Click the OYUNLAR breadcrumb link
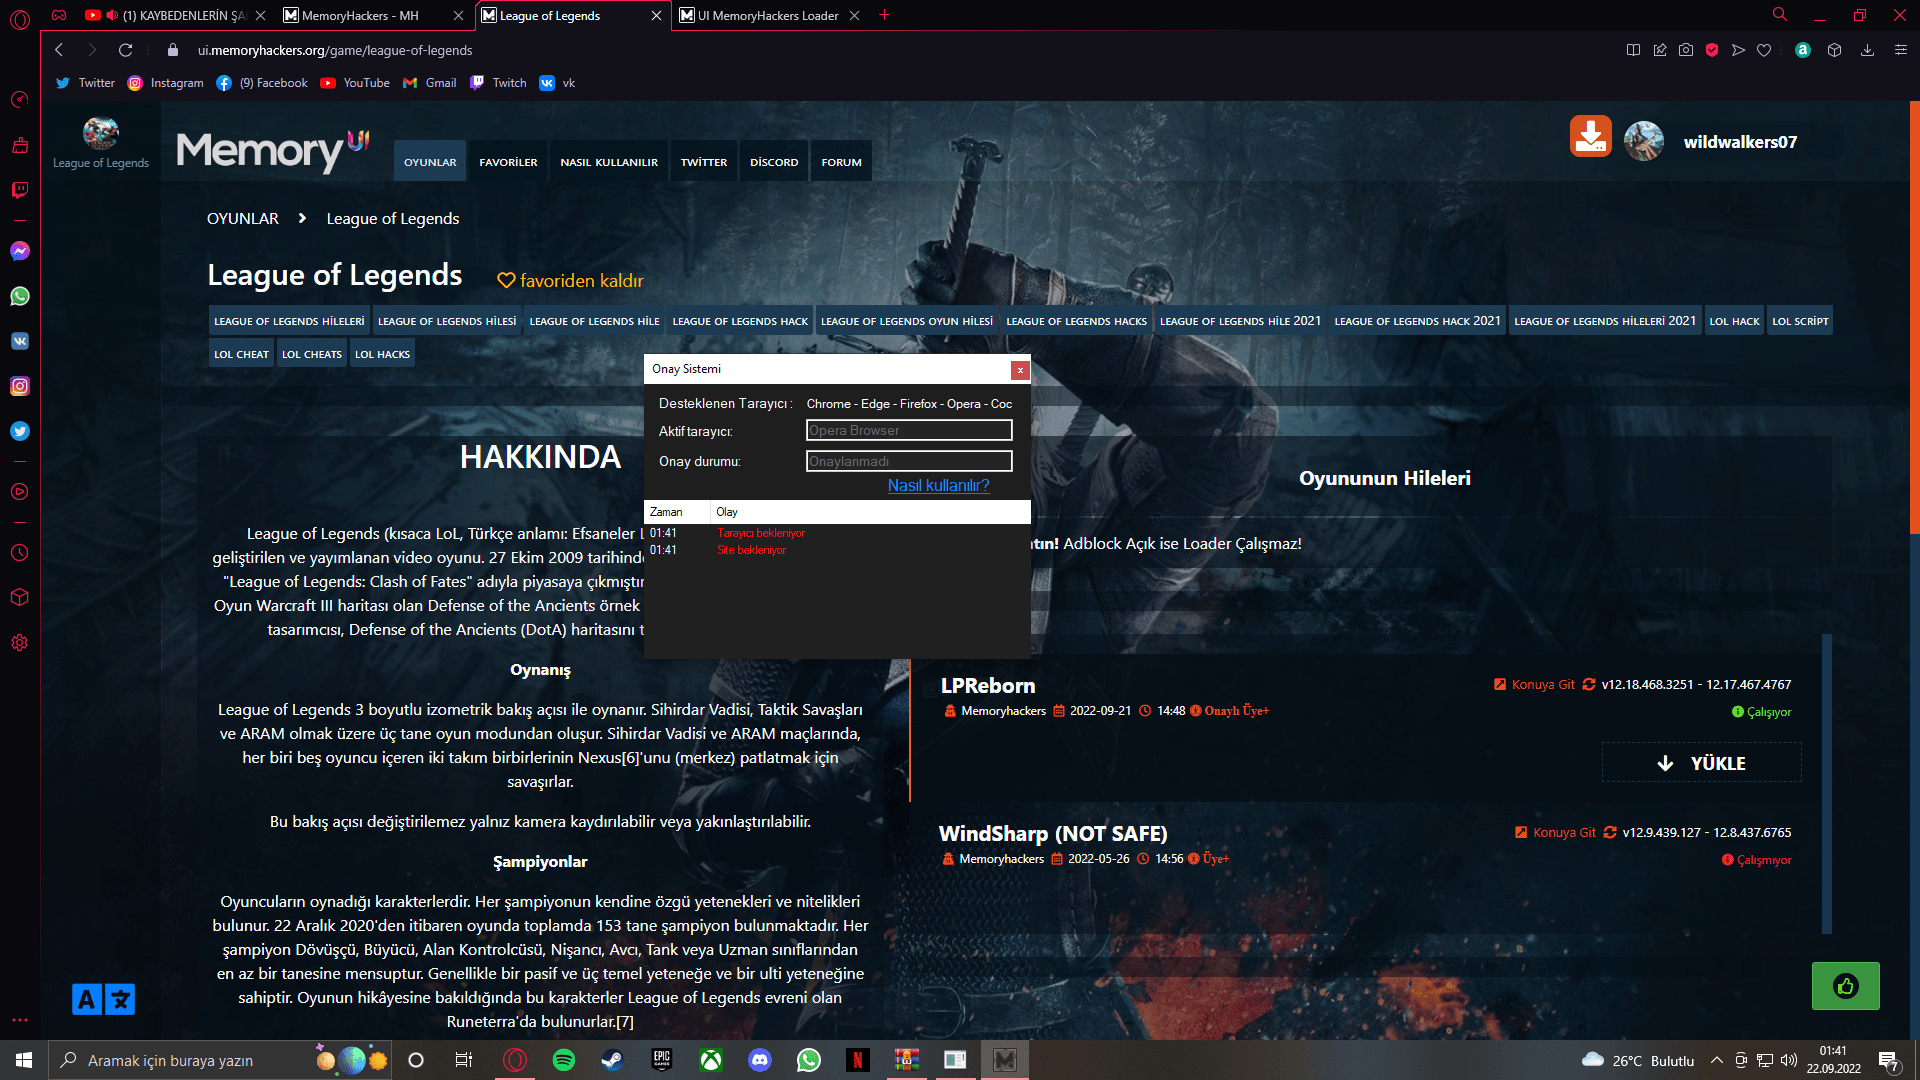 pyautogui.click(x=243, y=219)
